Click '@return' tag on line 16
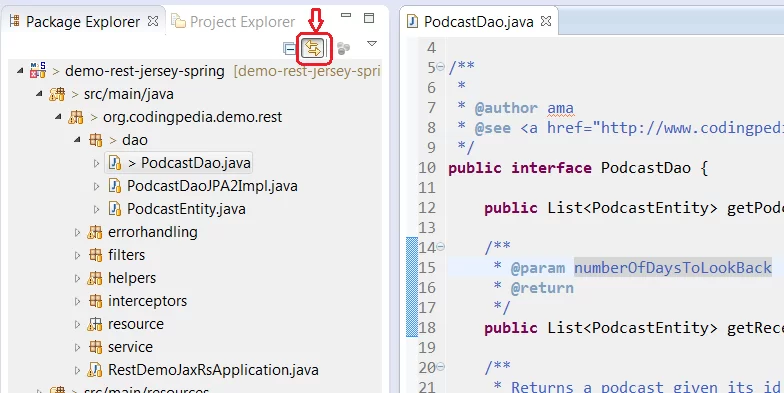Screen dimensions: 784x393 point(542,288)
